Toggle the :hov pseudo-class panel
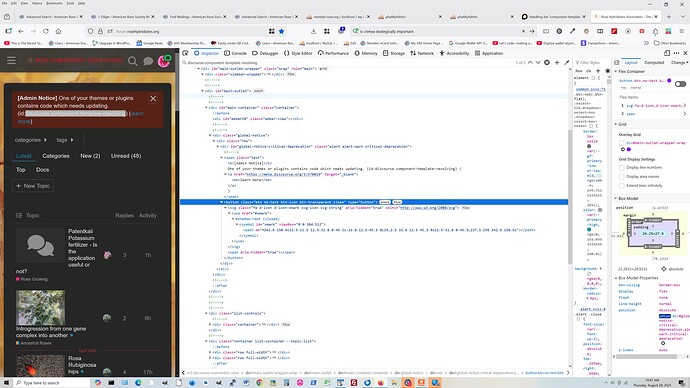The width and height of the screenshot is (690, 388). tap(579, 71)
